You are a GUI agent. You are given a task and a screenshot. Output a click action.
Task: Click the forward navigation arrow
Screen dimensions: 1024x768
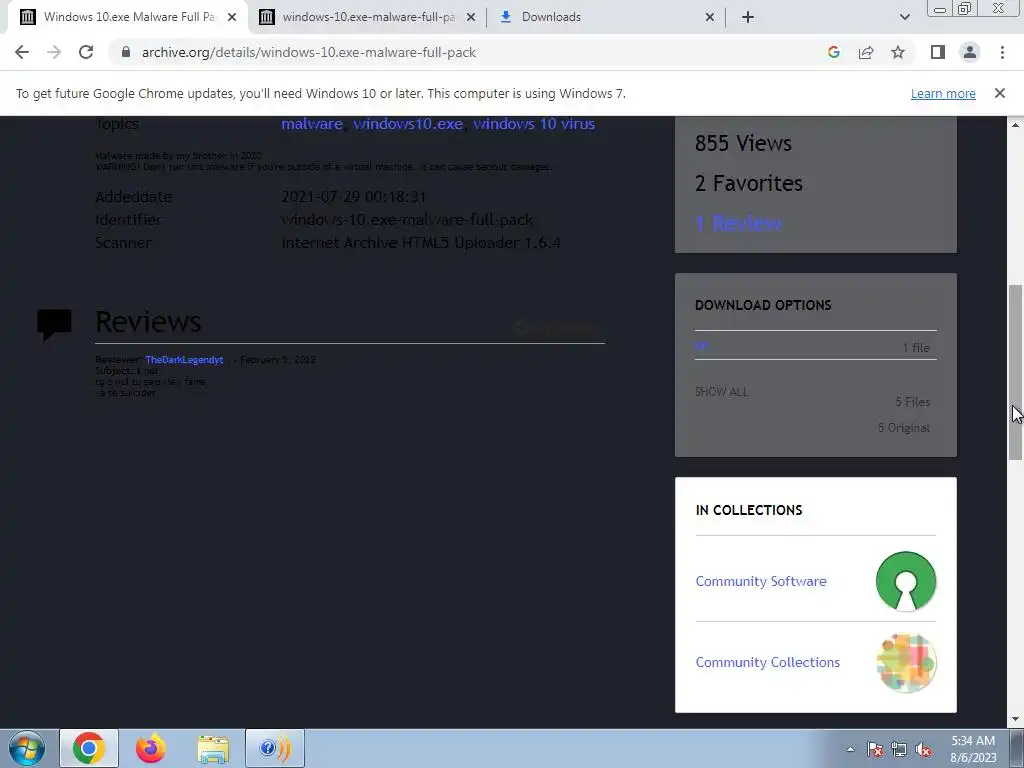[x=54, y=52]
